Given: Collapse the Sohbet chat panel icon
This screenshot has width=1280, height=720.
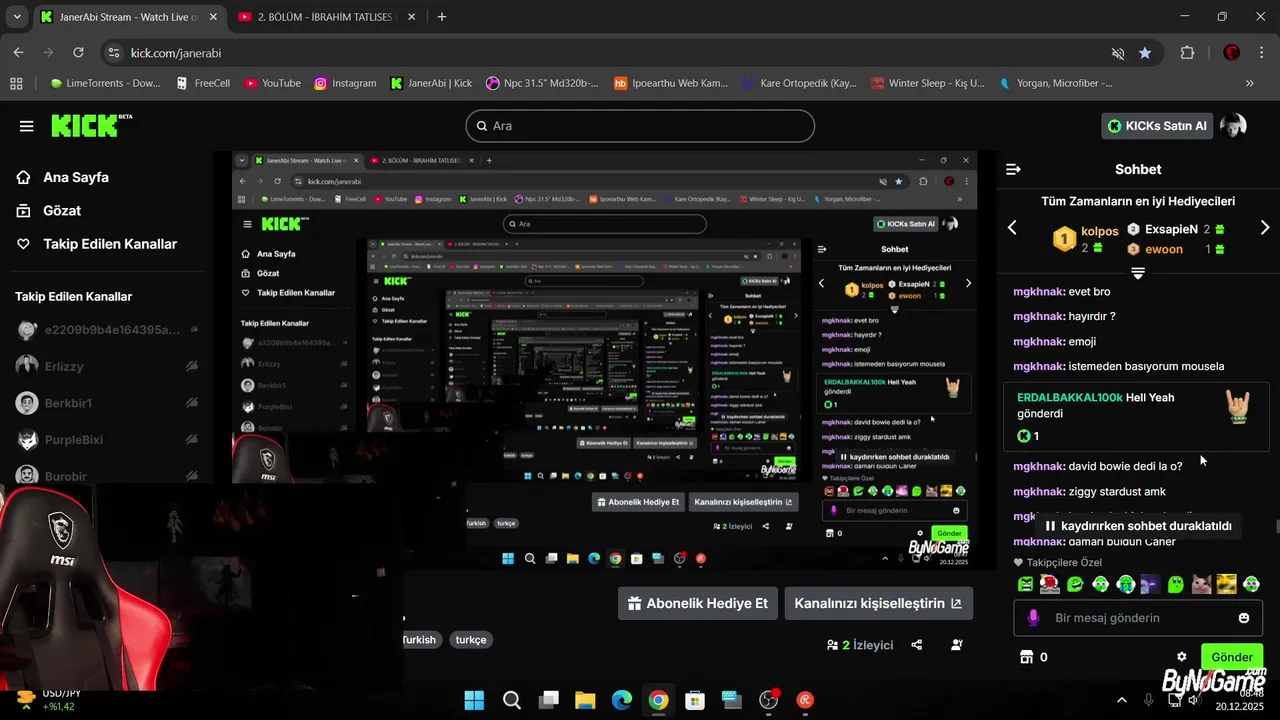Looking at the screenshot, I should click(1013, 169).
